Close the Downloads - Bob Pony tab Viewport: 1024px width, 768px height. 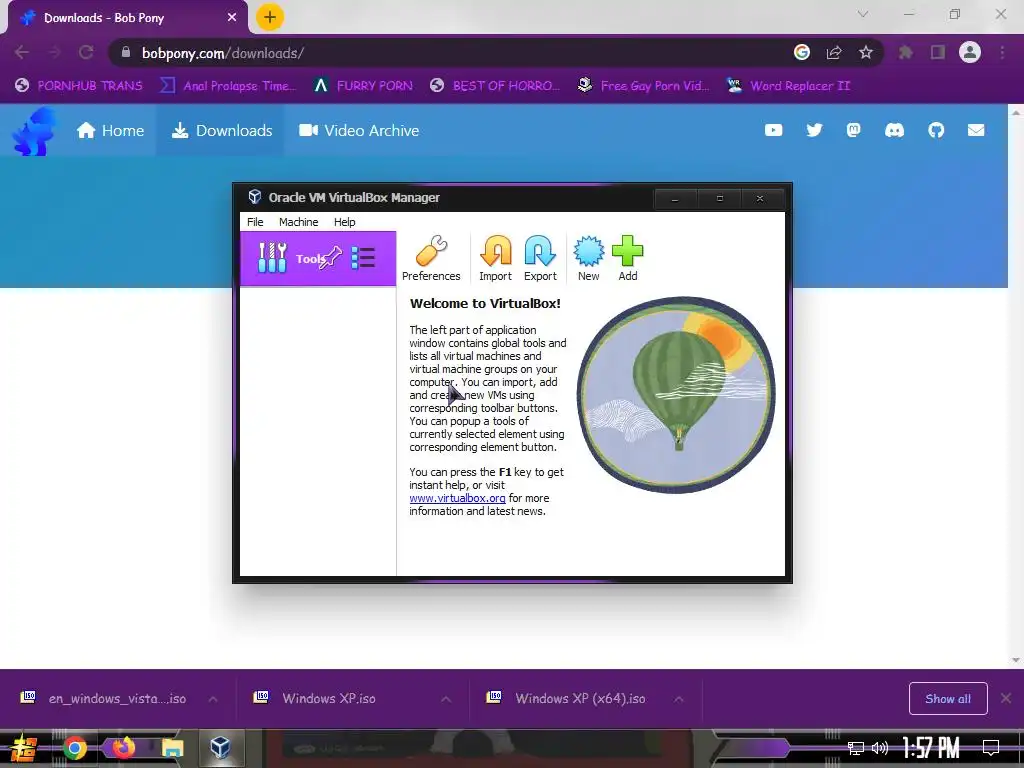pos(232,18)
